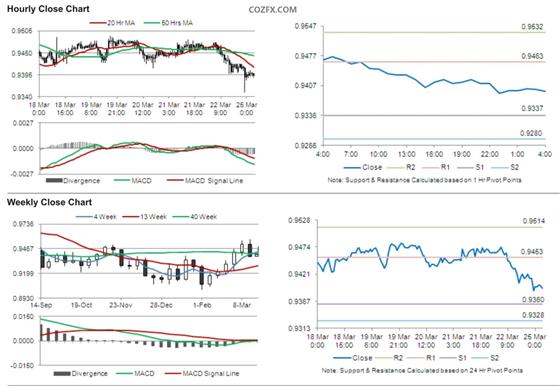
Task: Click the 'Weekly Close Chart' heading
Action: [49, 202]
